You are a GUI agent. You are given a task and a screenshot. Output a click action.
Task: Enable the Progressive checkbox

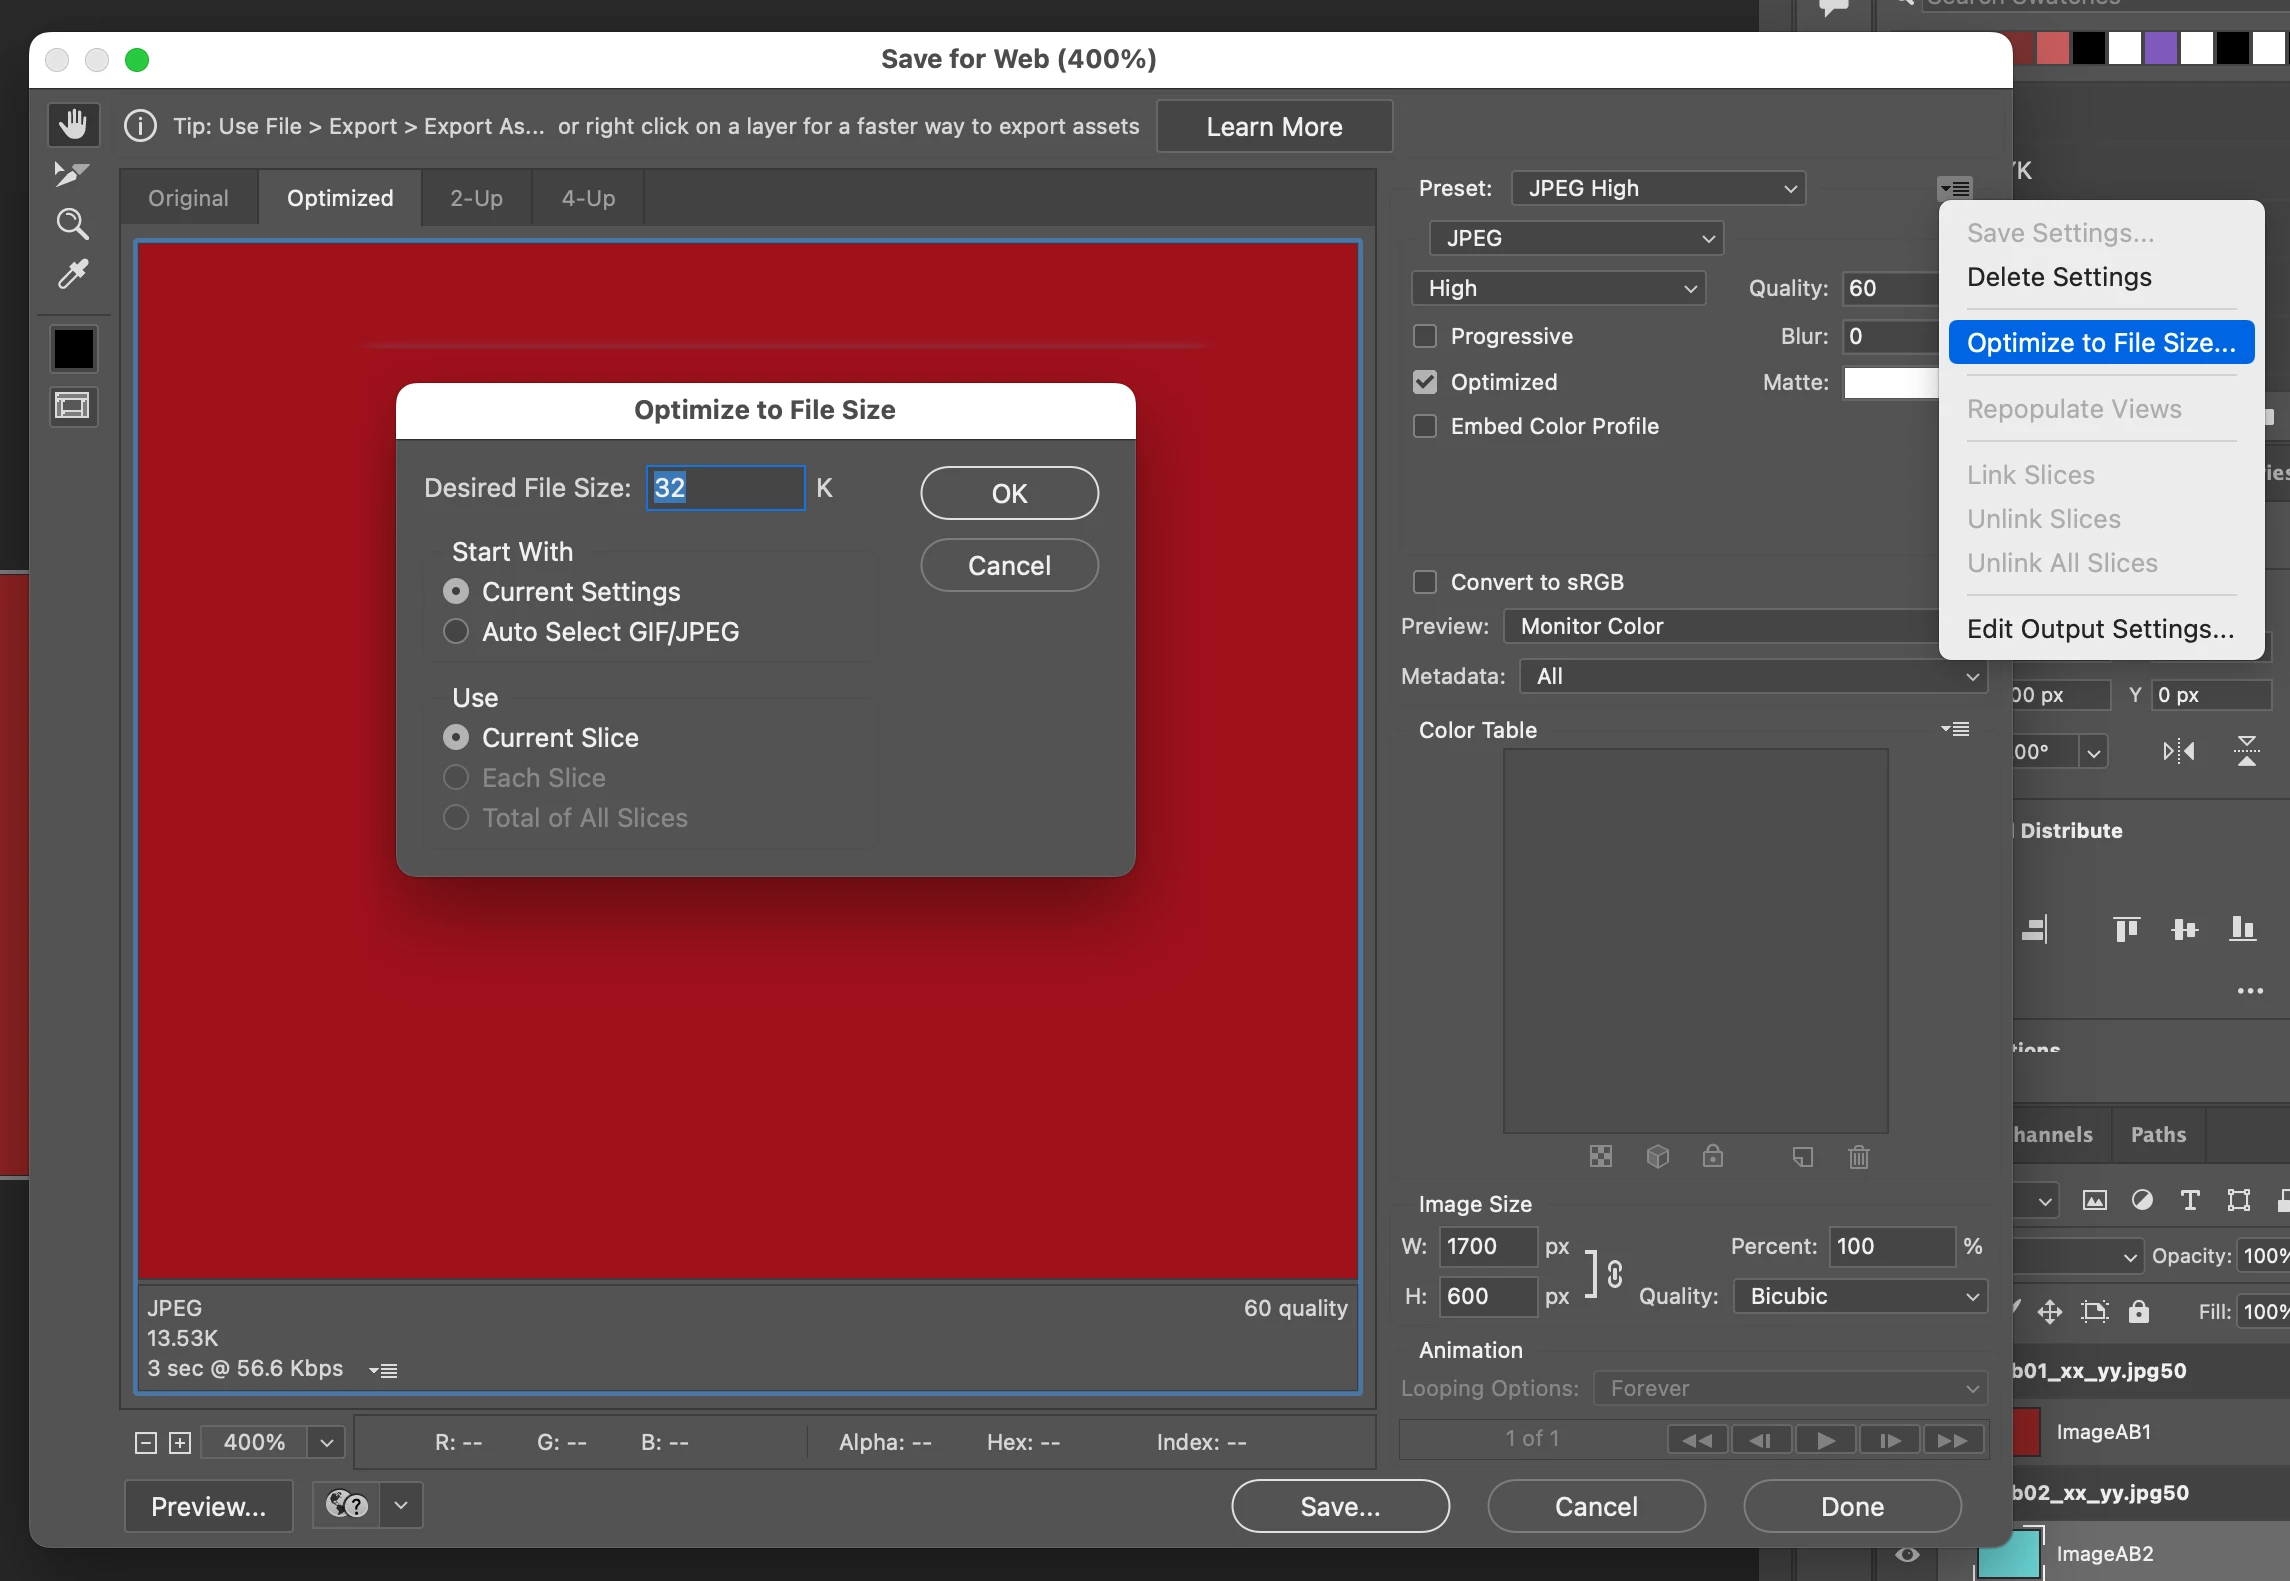point(1425,336)
